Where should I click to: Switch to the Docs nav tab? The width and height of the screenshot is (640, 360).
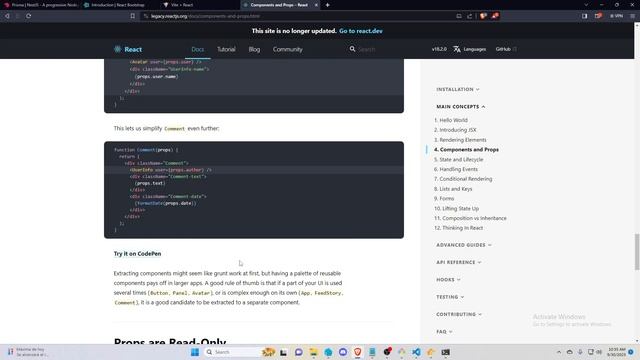pyautogui.click(x=198, y=49)
